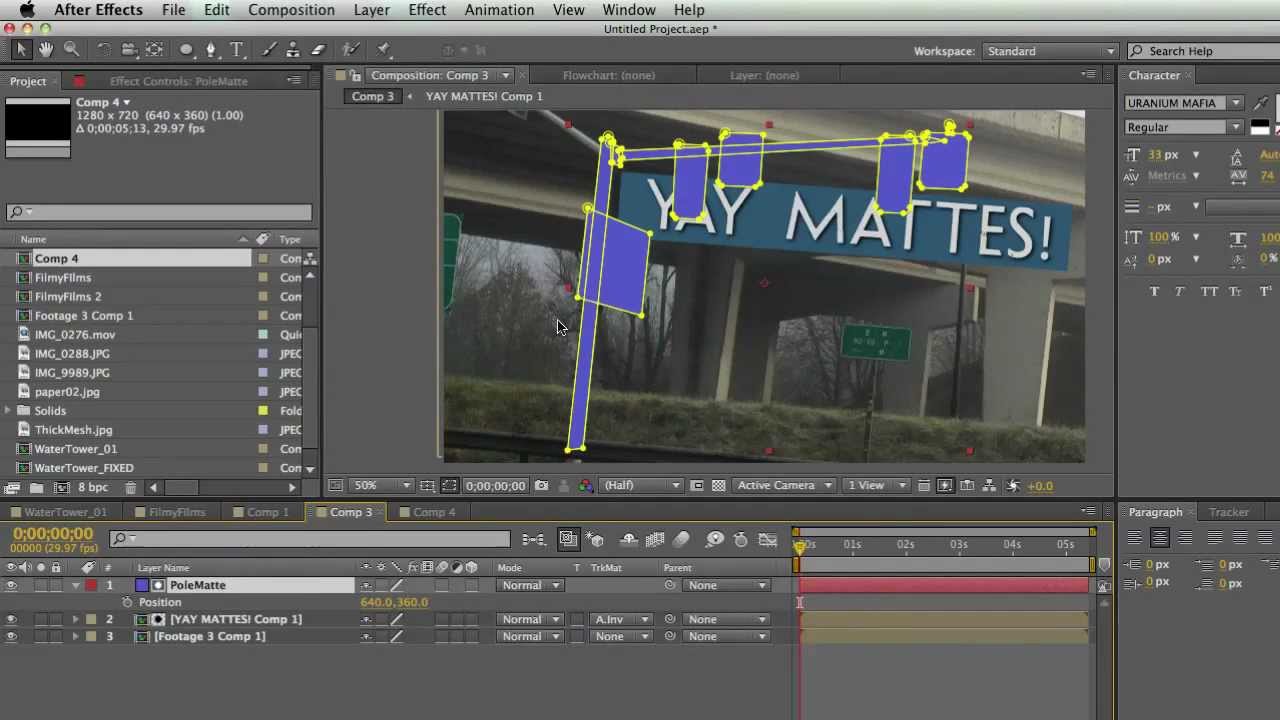Select the Unified Camera tool
1280x720 pixels.
click(x=129, y=50)
